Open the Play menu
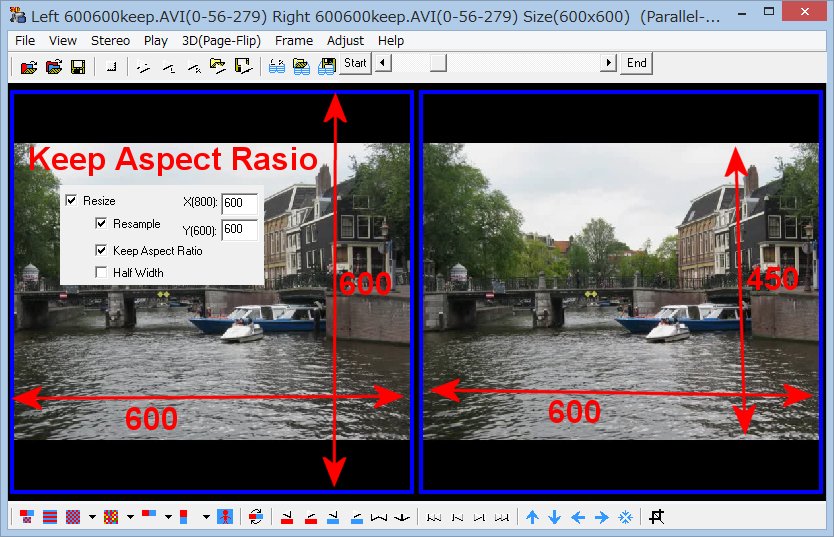 155,40
